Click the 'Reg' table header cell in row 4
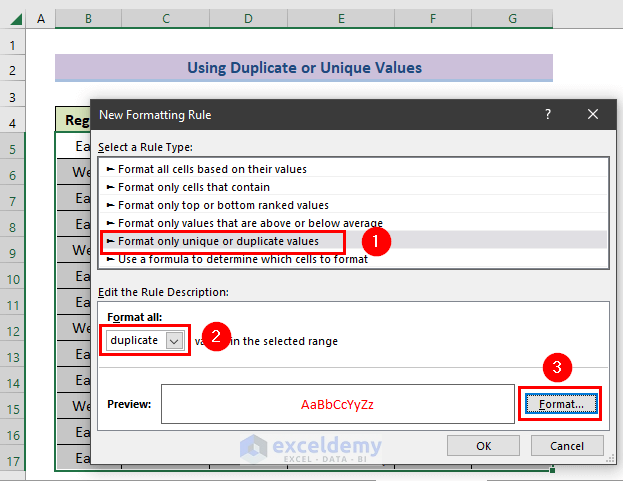This screenshot has width=623, height=481. 73,120
